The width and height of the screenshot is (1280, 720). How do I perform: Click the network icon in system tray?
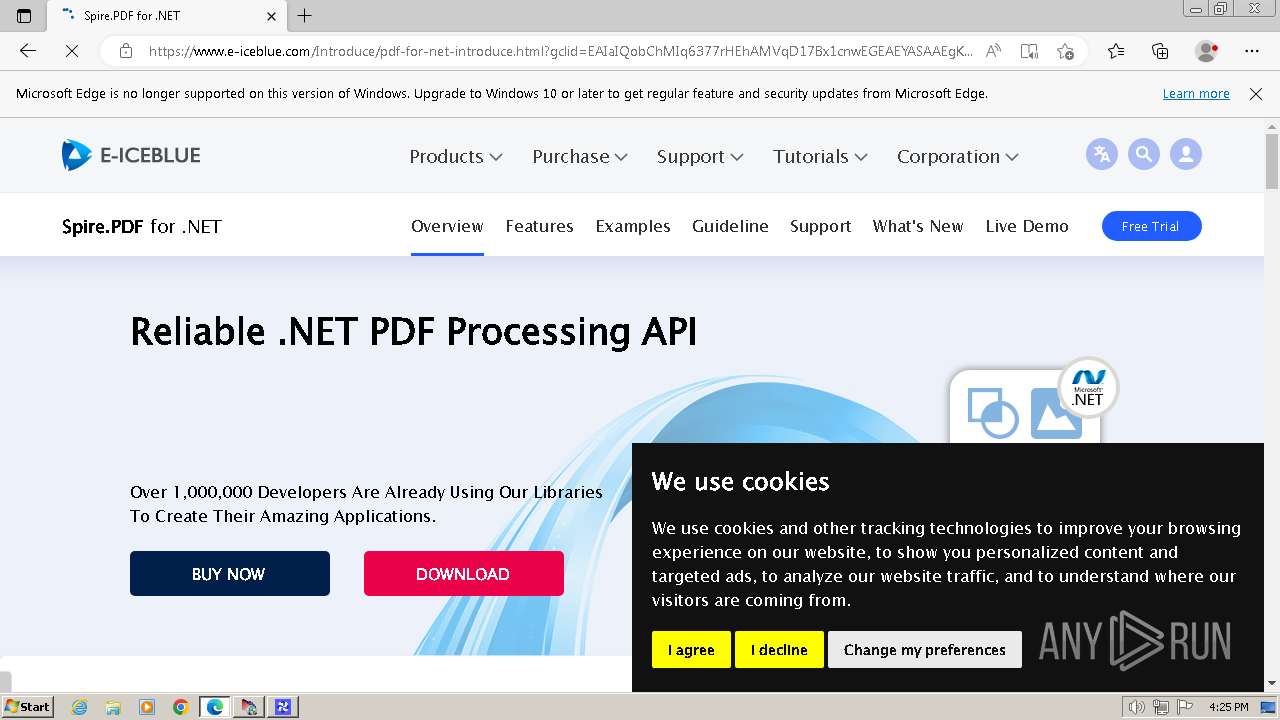(1161, 707)
